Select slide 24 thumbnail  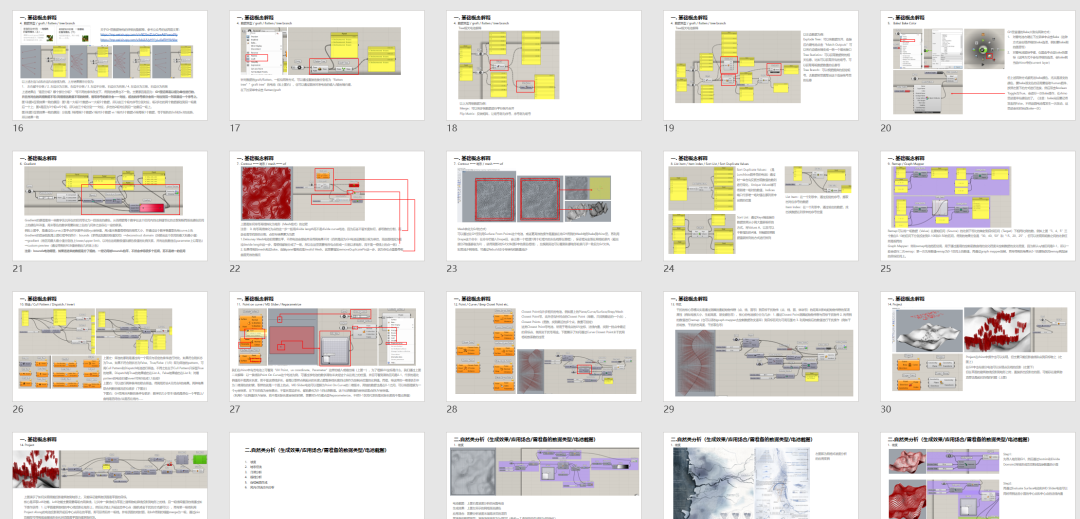[x=757, y=205]
